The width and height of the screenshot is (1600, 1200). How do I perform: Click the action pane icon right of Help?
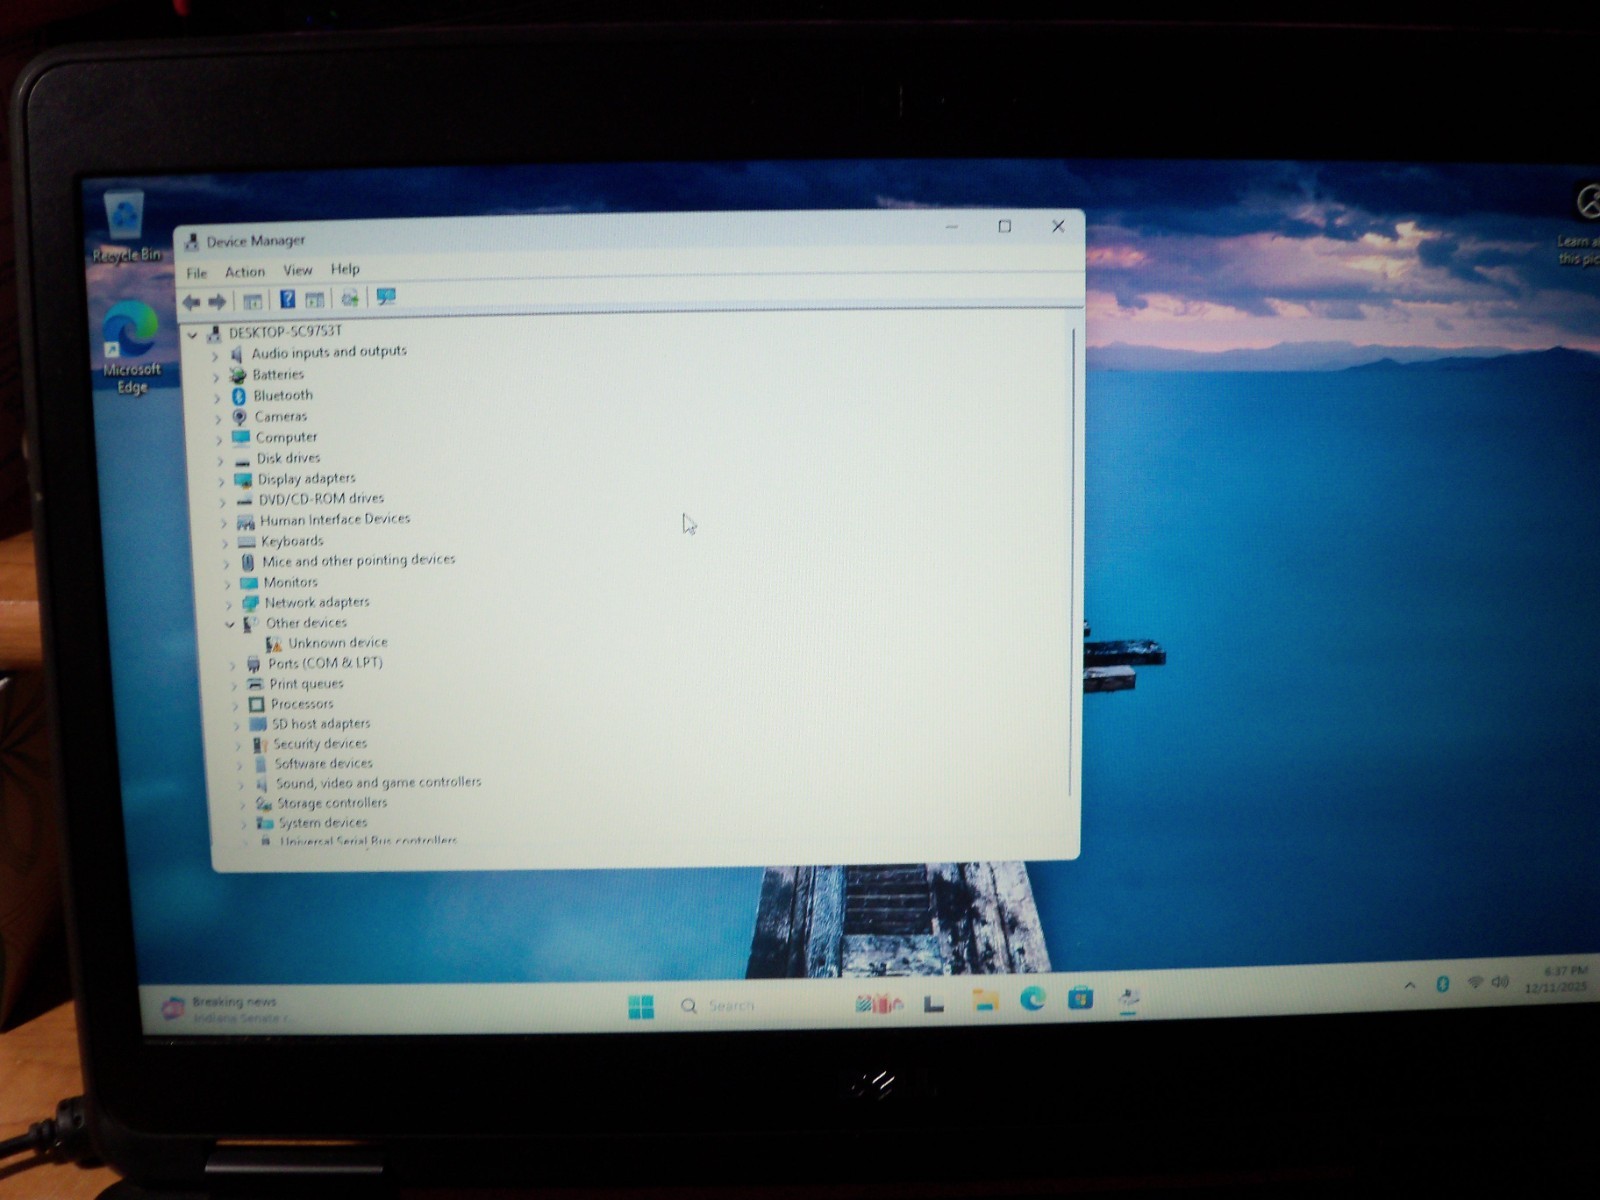click(315, 299)
